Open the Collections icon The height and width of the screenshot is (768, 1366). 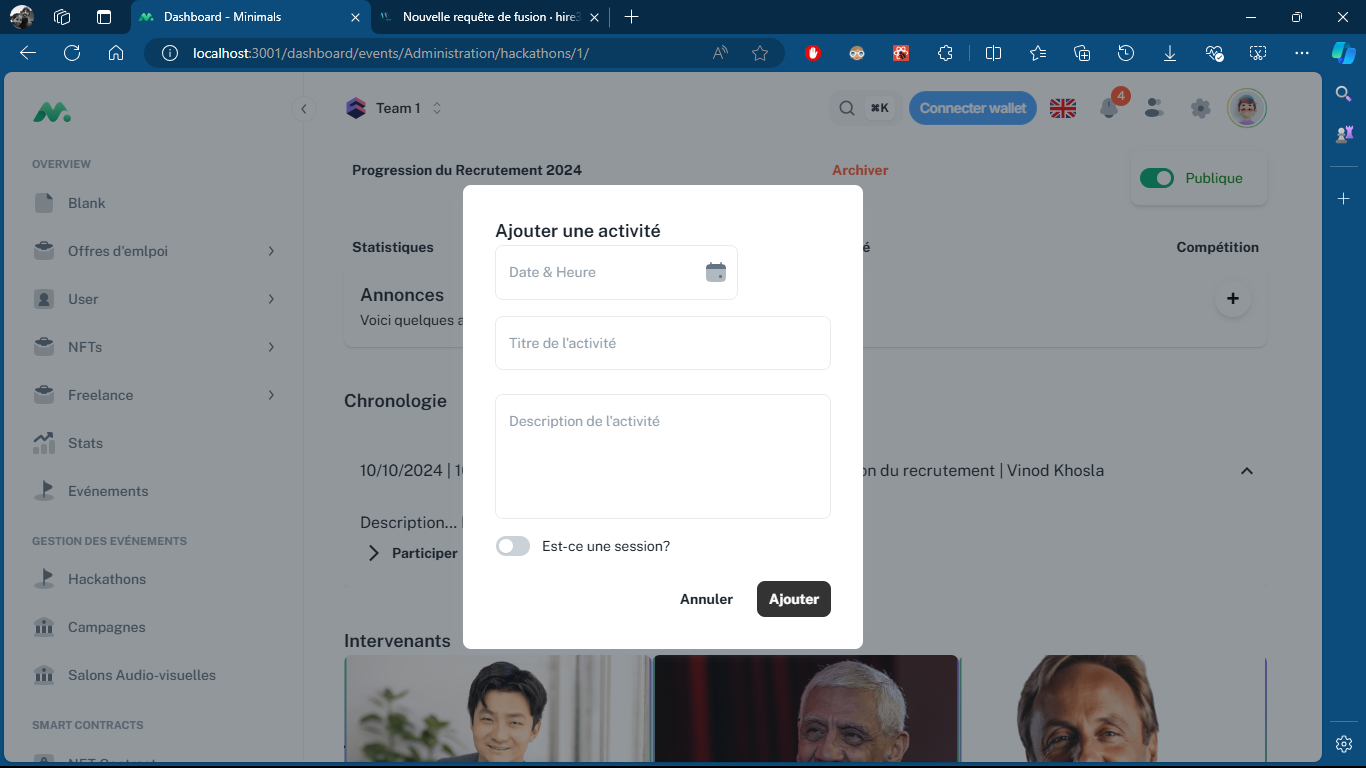(1081, 53)
